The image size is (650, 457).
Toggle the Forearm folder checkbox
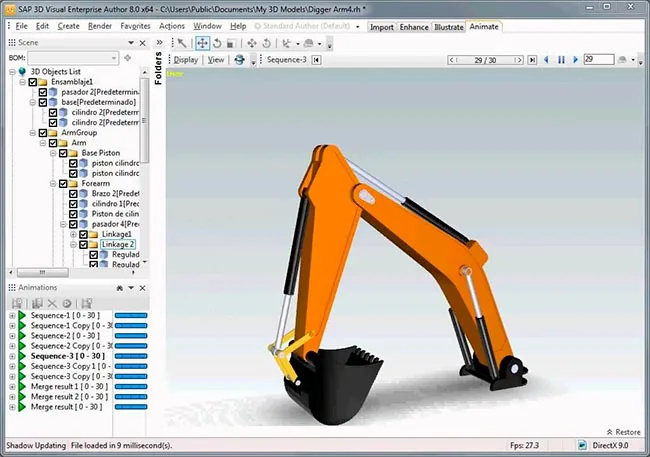[x=63, y=183]
